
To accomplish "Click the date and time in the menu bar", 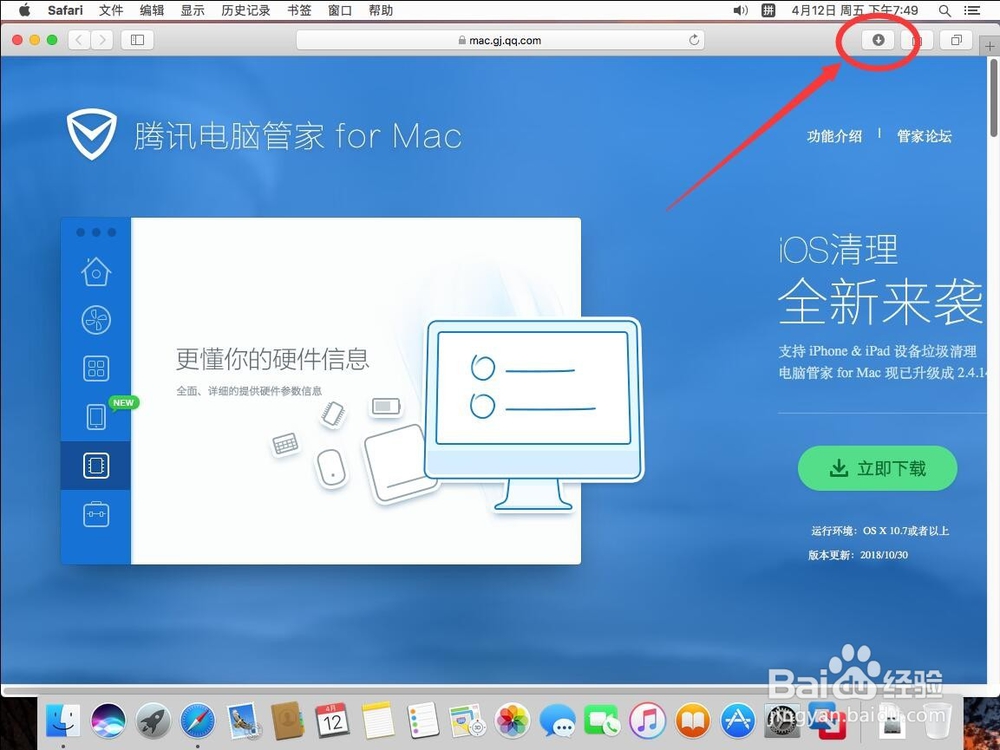I will [x=855, y=10].
